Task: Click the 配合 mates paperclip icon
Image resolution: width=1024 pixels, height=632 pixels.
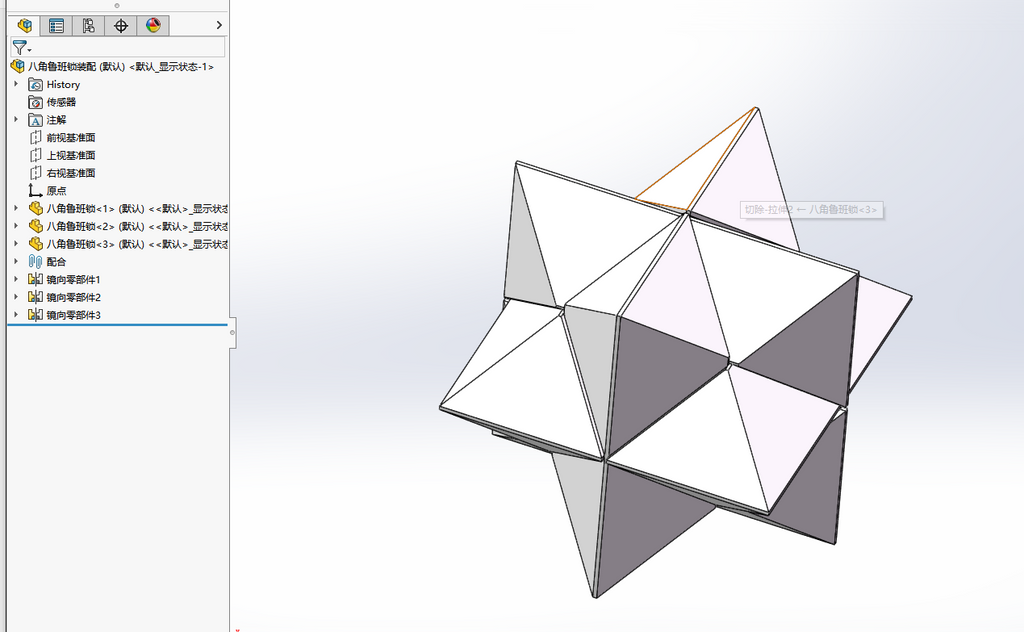Action: point(35,261)
